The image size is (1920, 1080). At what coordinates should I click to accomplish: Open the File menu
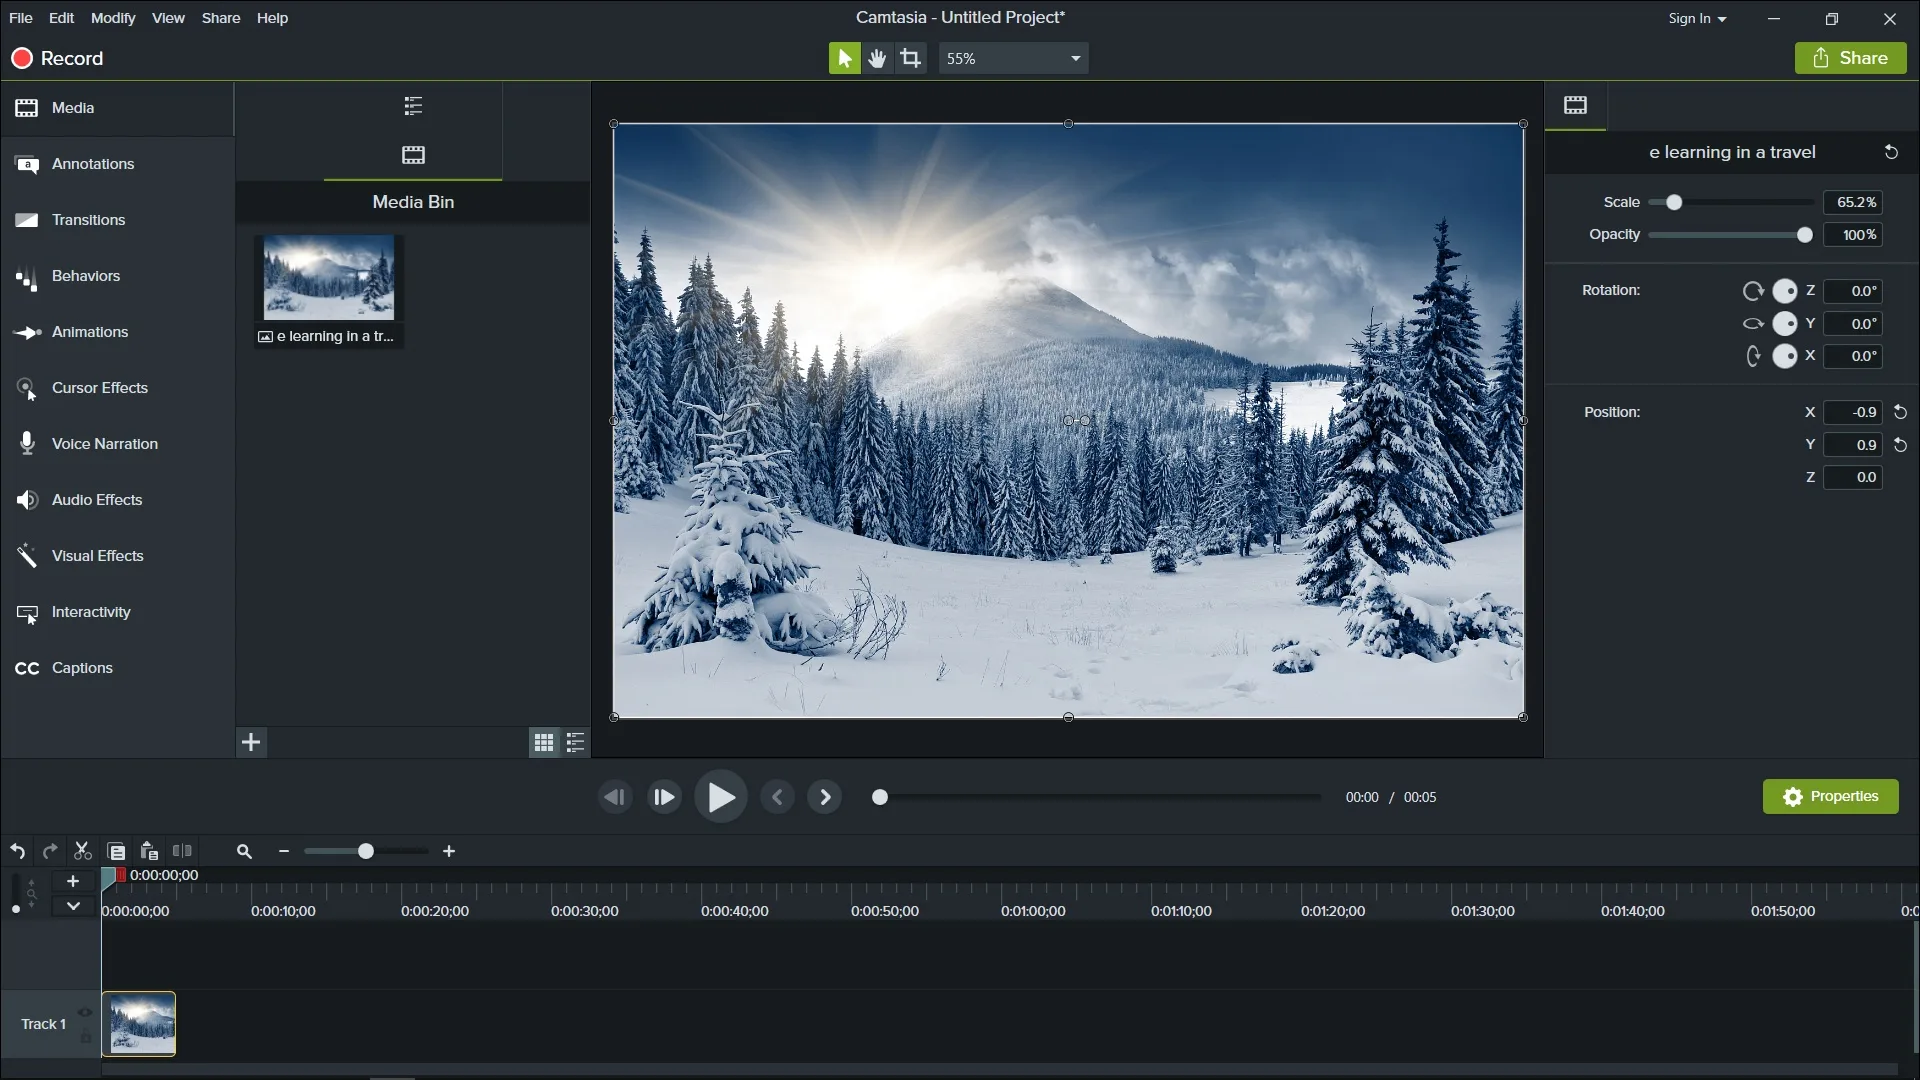click(x=20, y=18)
